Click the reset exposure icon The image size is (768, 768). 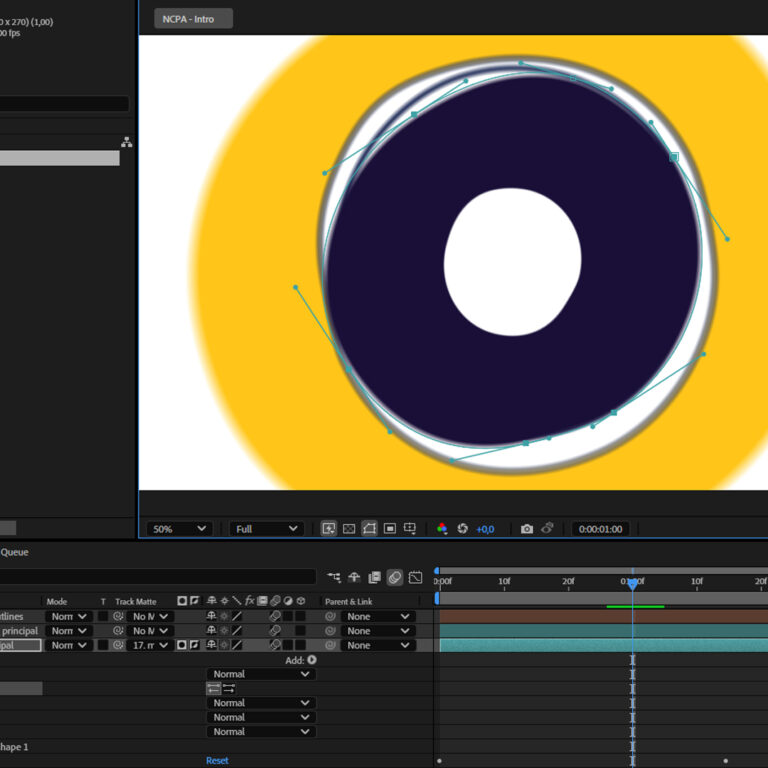(462, 529)
